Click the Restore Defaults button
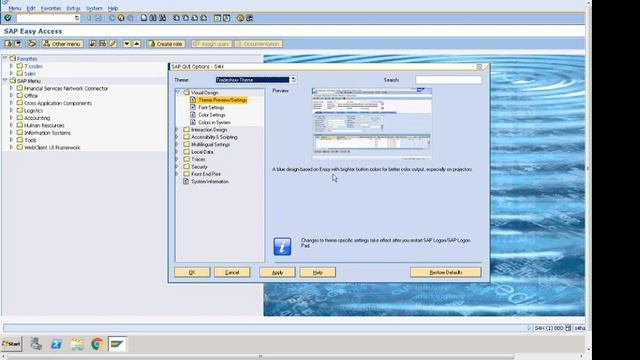Image resolution: width=640 pixels, height=360 pixels. 446,272
